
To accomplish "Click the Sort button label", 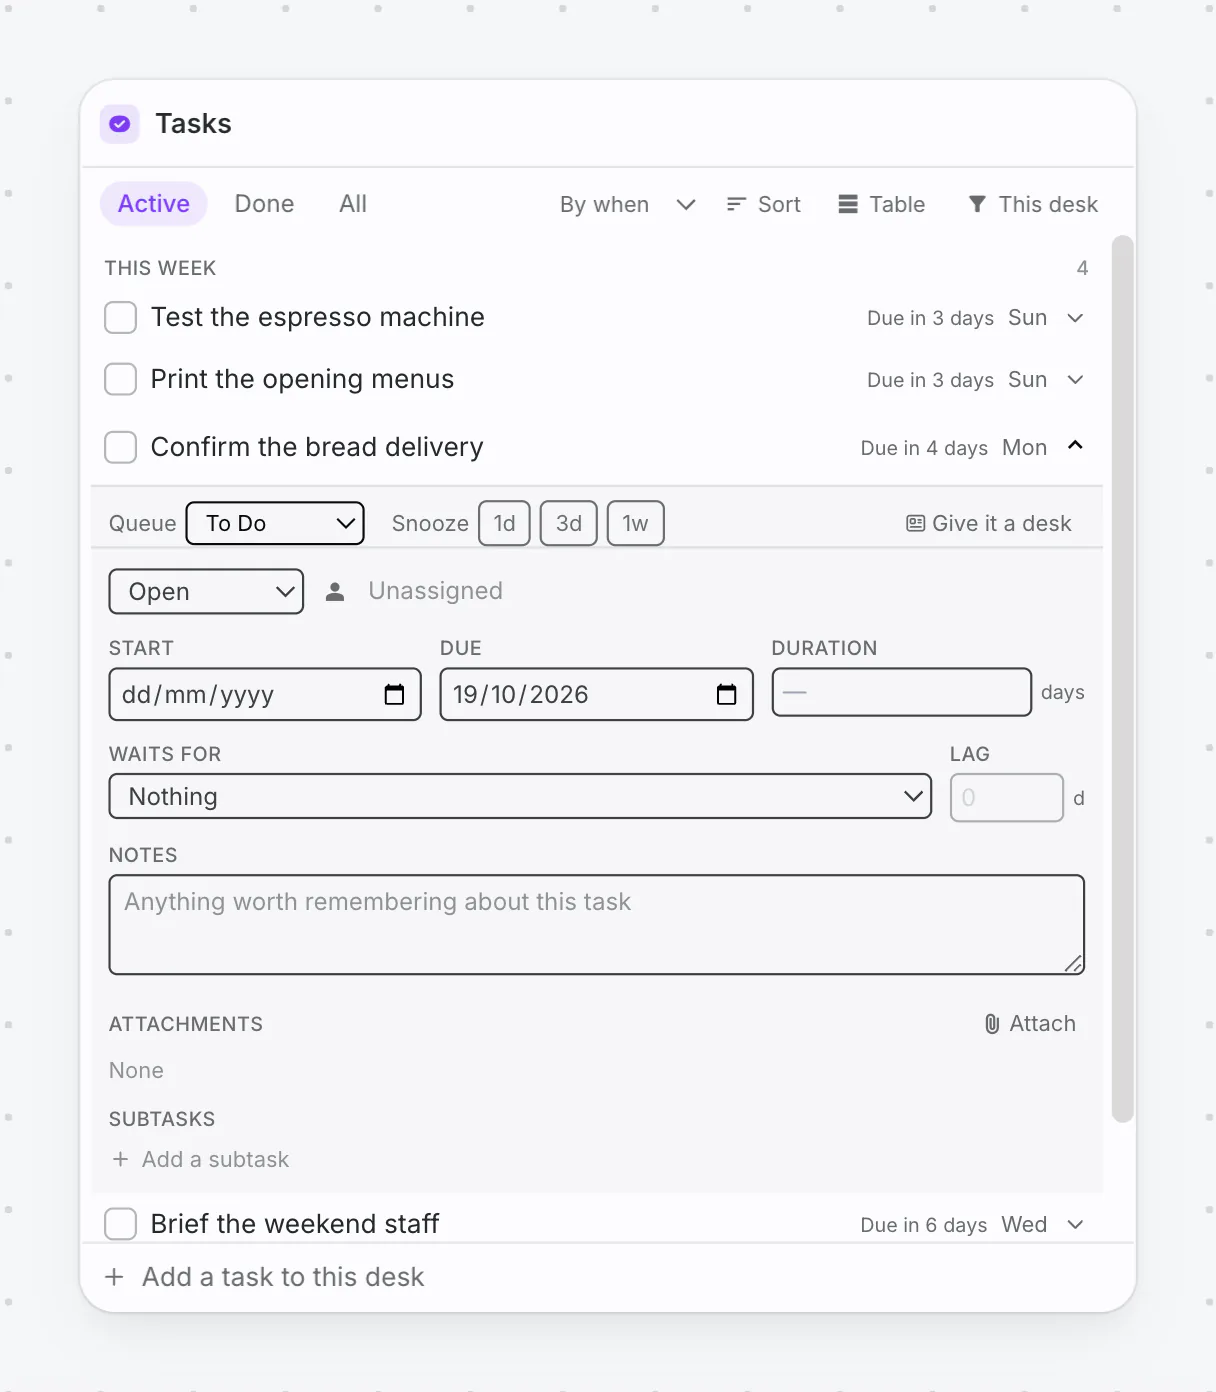I will point(779,204).
